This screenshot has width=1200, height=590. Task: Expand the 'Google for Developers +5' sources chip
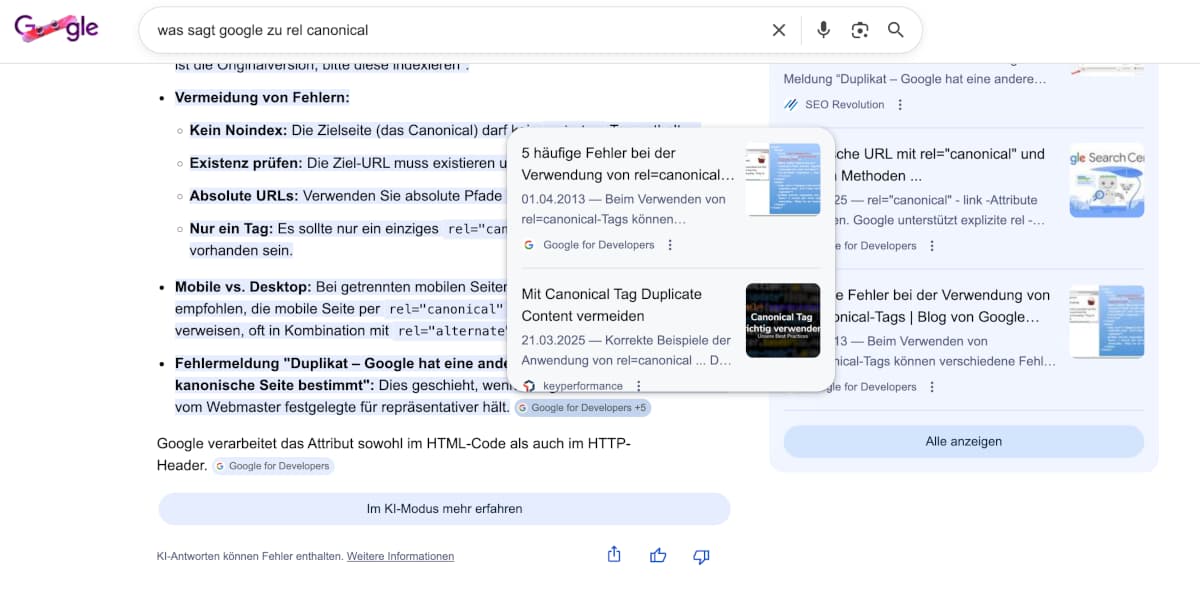coord(583,407)
